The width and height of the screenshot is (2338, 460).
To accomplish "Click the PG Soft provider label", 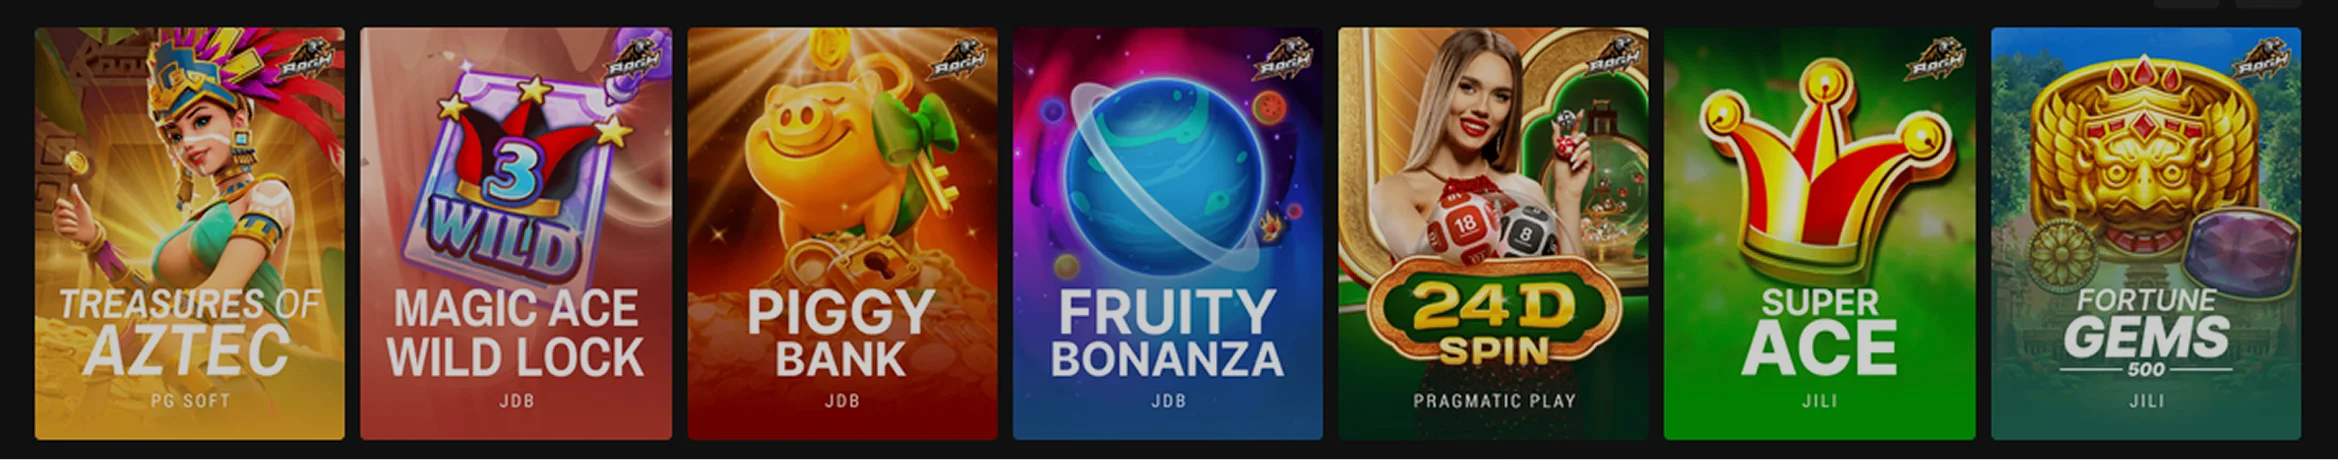I will click(x=190, y=401).
